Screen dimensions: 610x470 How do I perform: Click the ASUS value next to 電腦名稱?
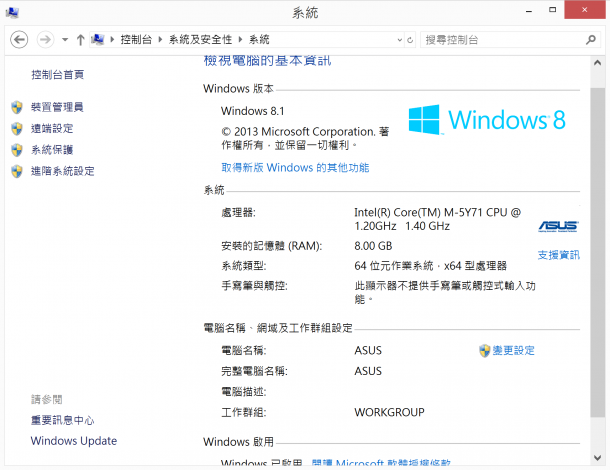tap(368, 351)
